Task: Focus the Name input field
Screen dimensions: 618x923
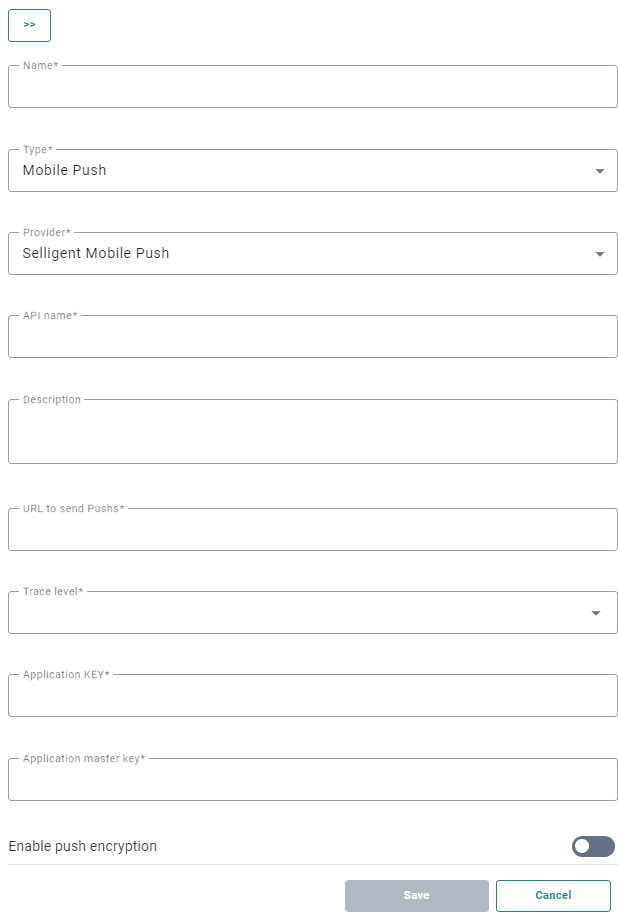Action: click(312, 88)
